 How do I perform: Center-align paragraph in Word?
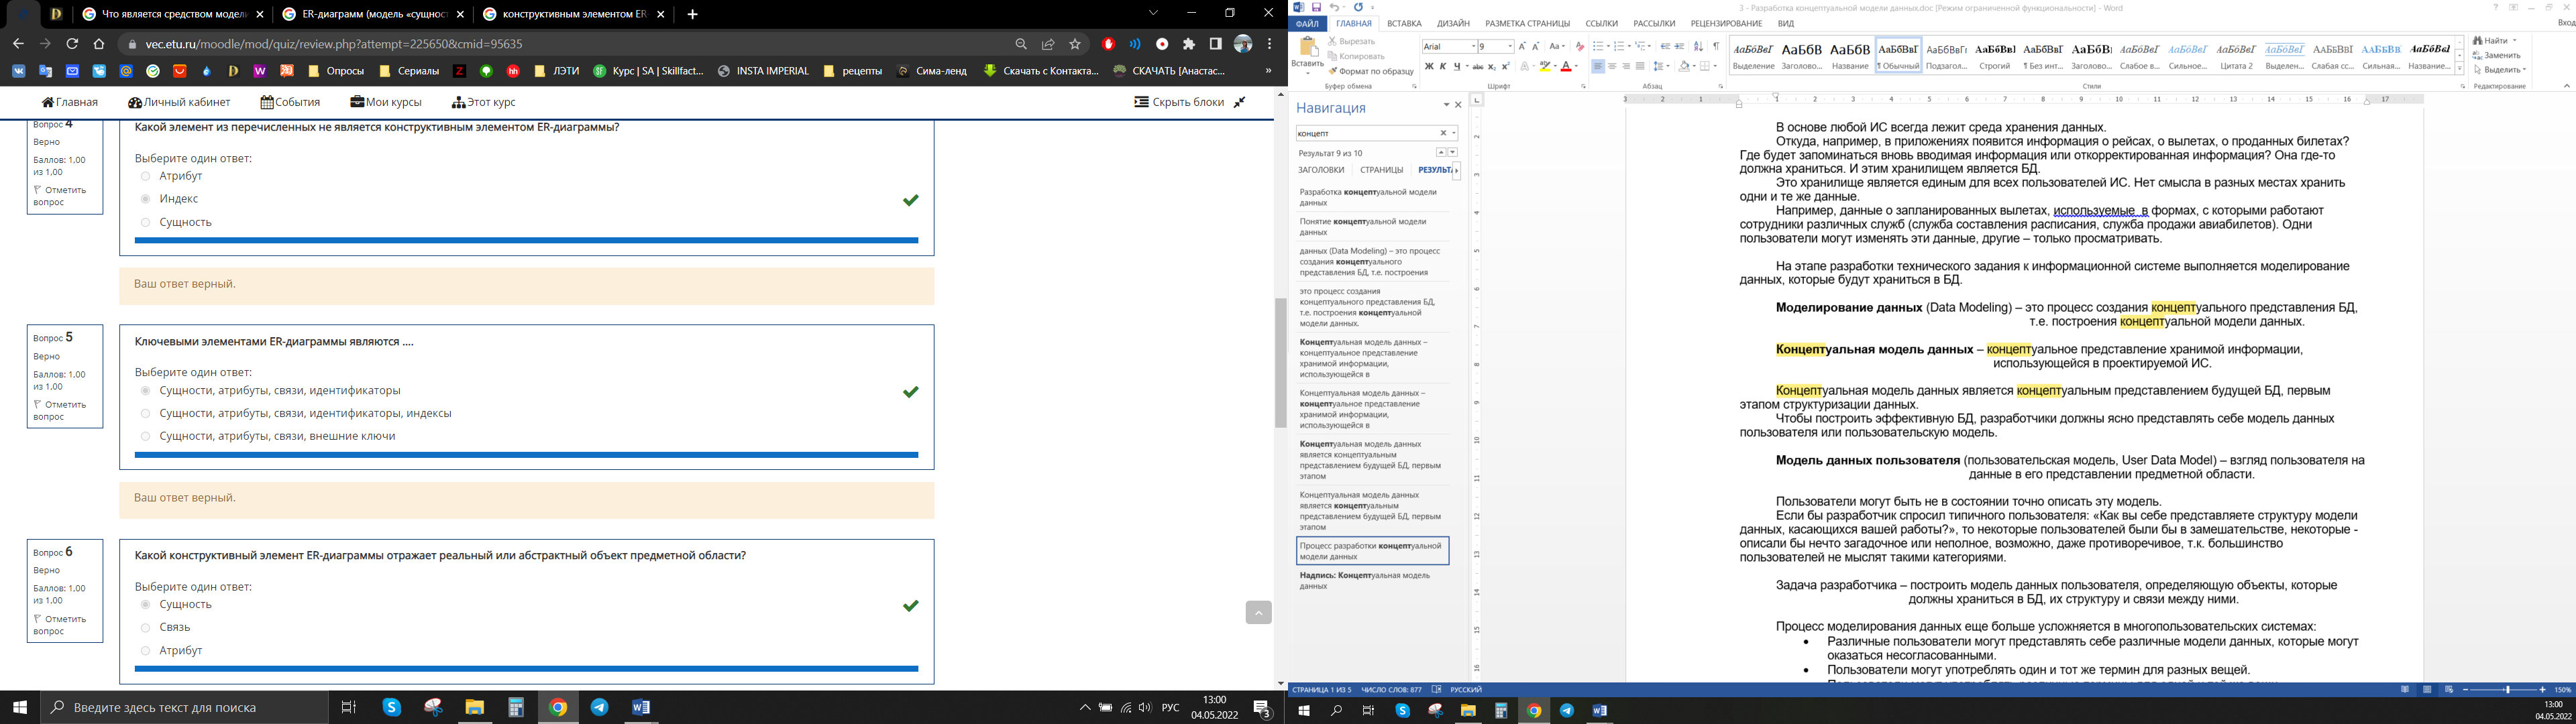click(1612, 66)
